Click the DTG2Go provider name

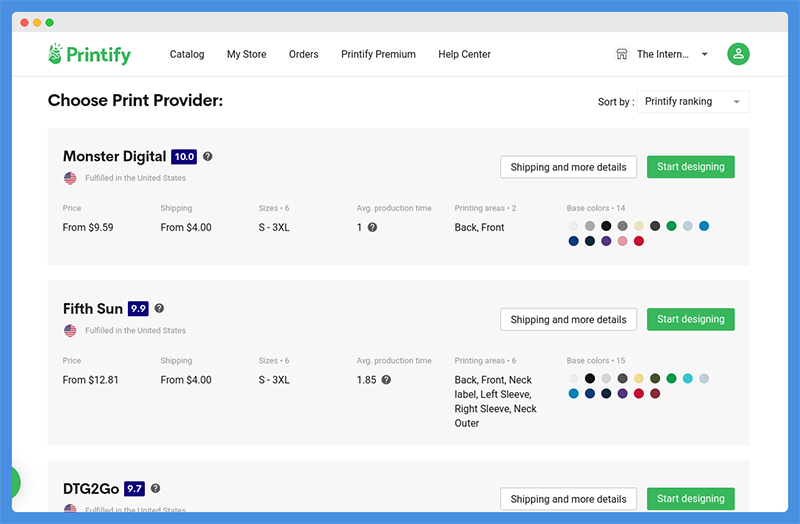pos(91,489)
